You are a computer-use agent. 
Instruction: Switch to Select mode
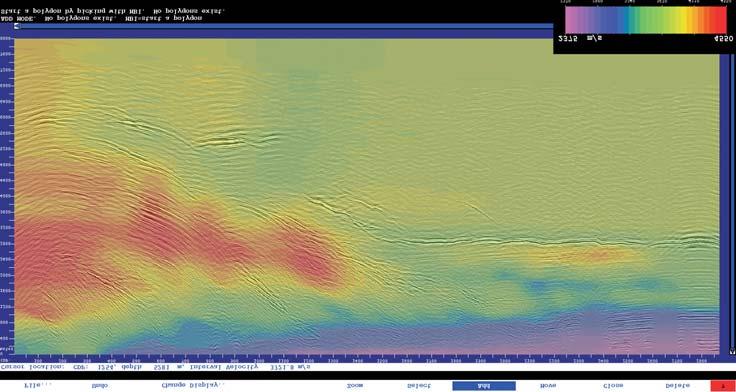pos(419,385)
